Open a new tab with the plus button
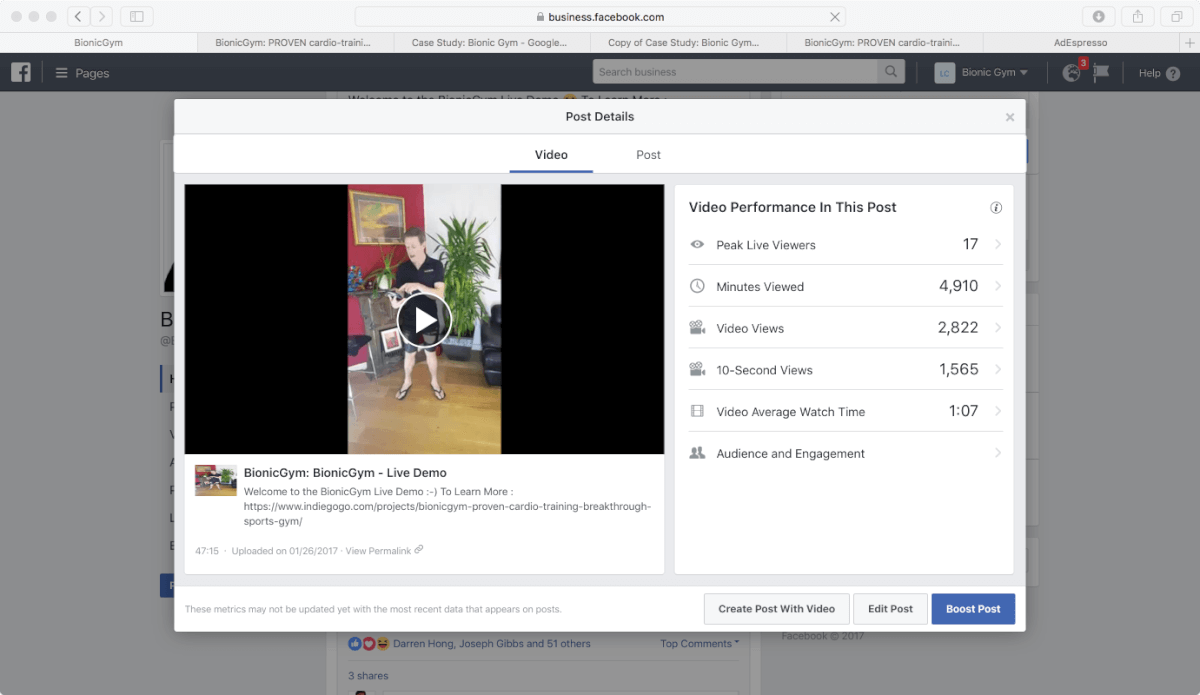Image resolution: width=1200 pixels, height=695 pixels. [x=1189, y=43]
